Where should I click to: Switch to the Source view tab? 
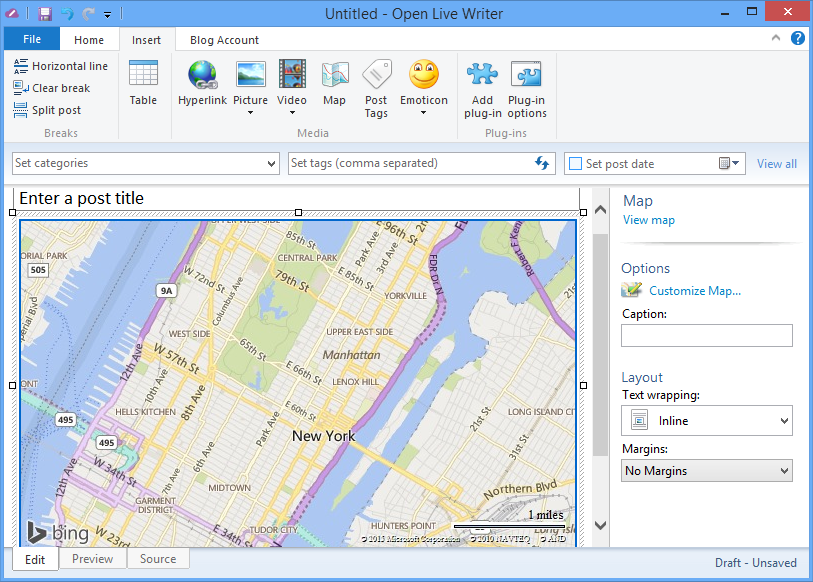[158, 559]
